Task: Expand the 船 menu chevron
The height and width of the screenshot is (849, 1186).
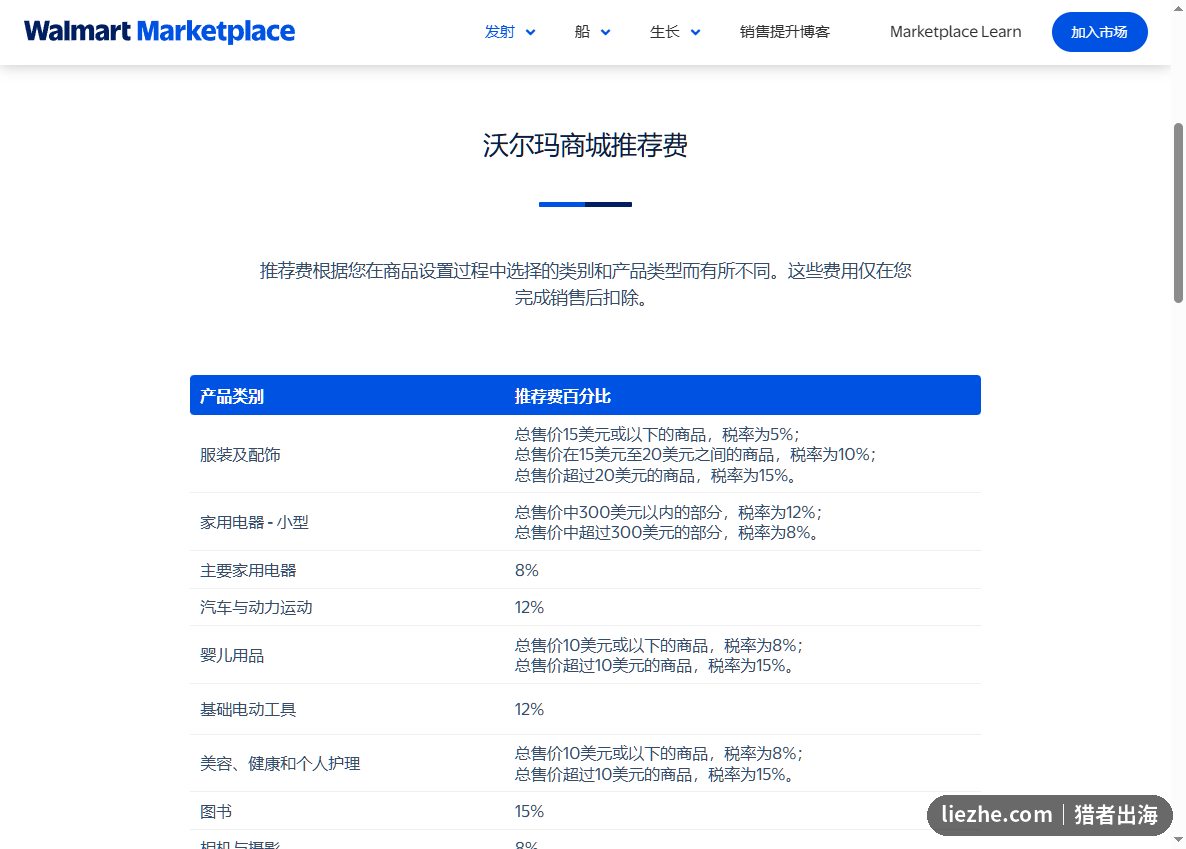Action: point(606,33)
